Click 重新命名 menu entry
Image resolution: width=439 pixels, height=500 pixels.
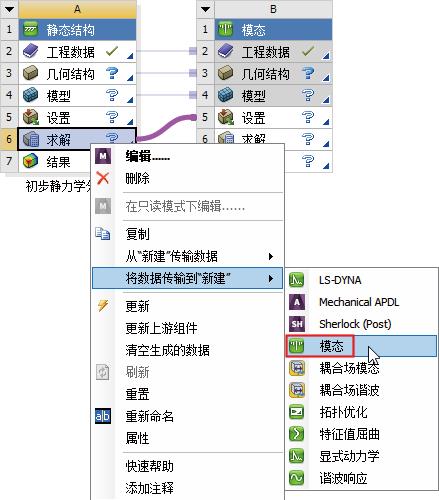(x=187, y=416)
